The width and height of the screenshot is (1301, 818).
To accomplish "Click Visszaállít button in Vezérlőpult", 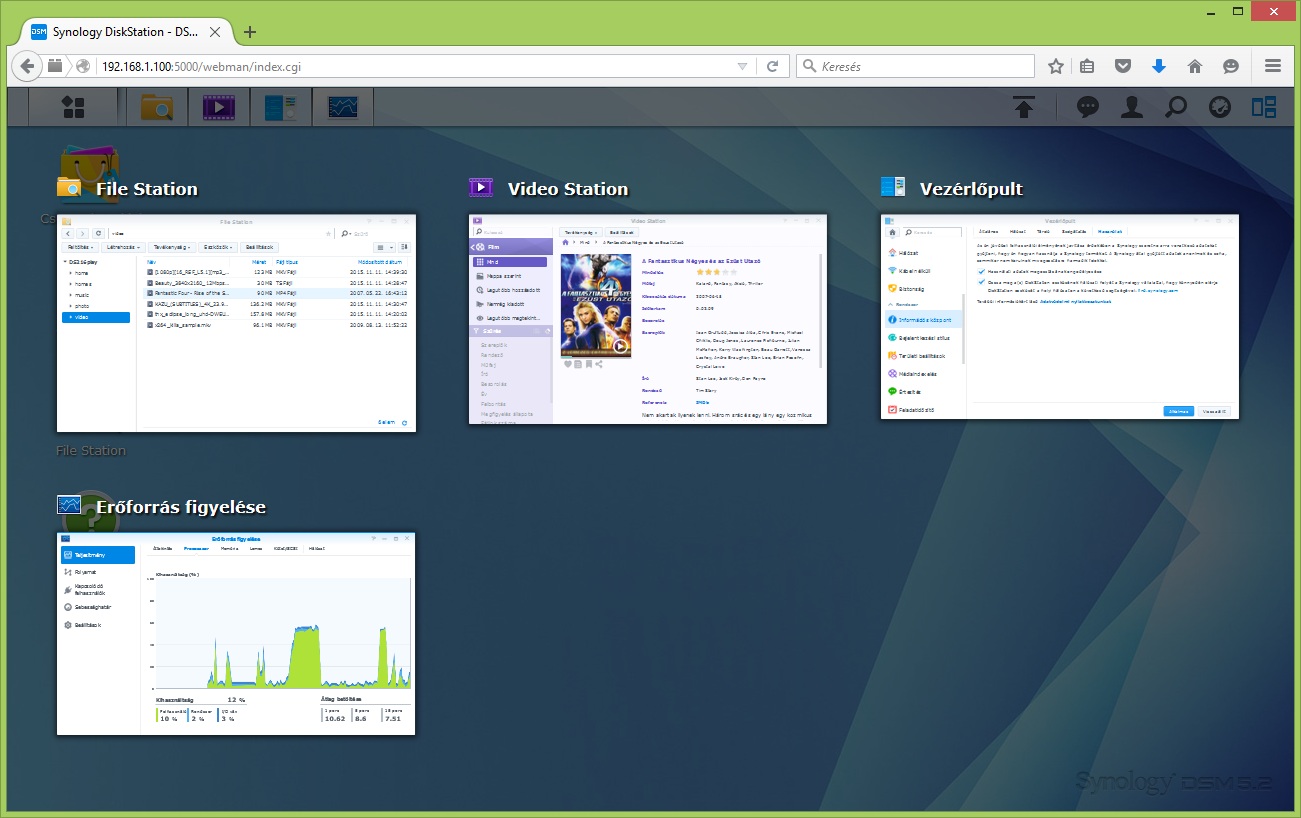I will click(x=1214, y=410).
